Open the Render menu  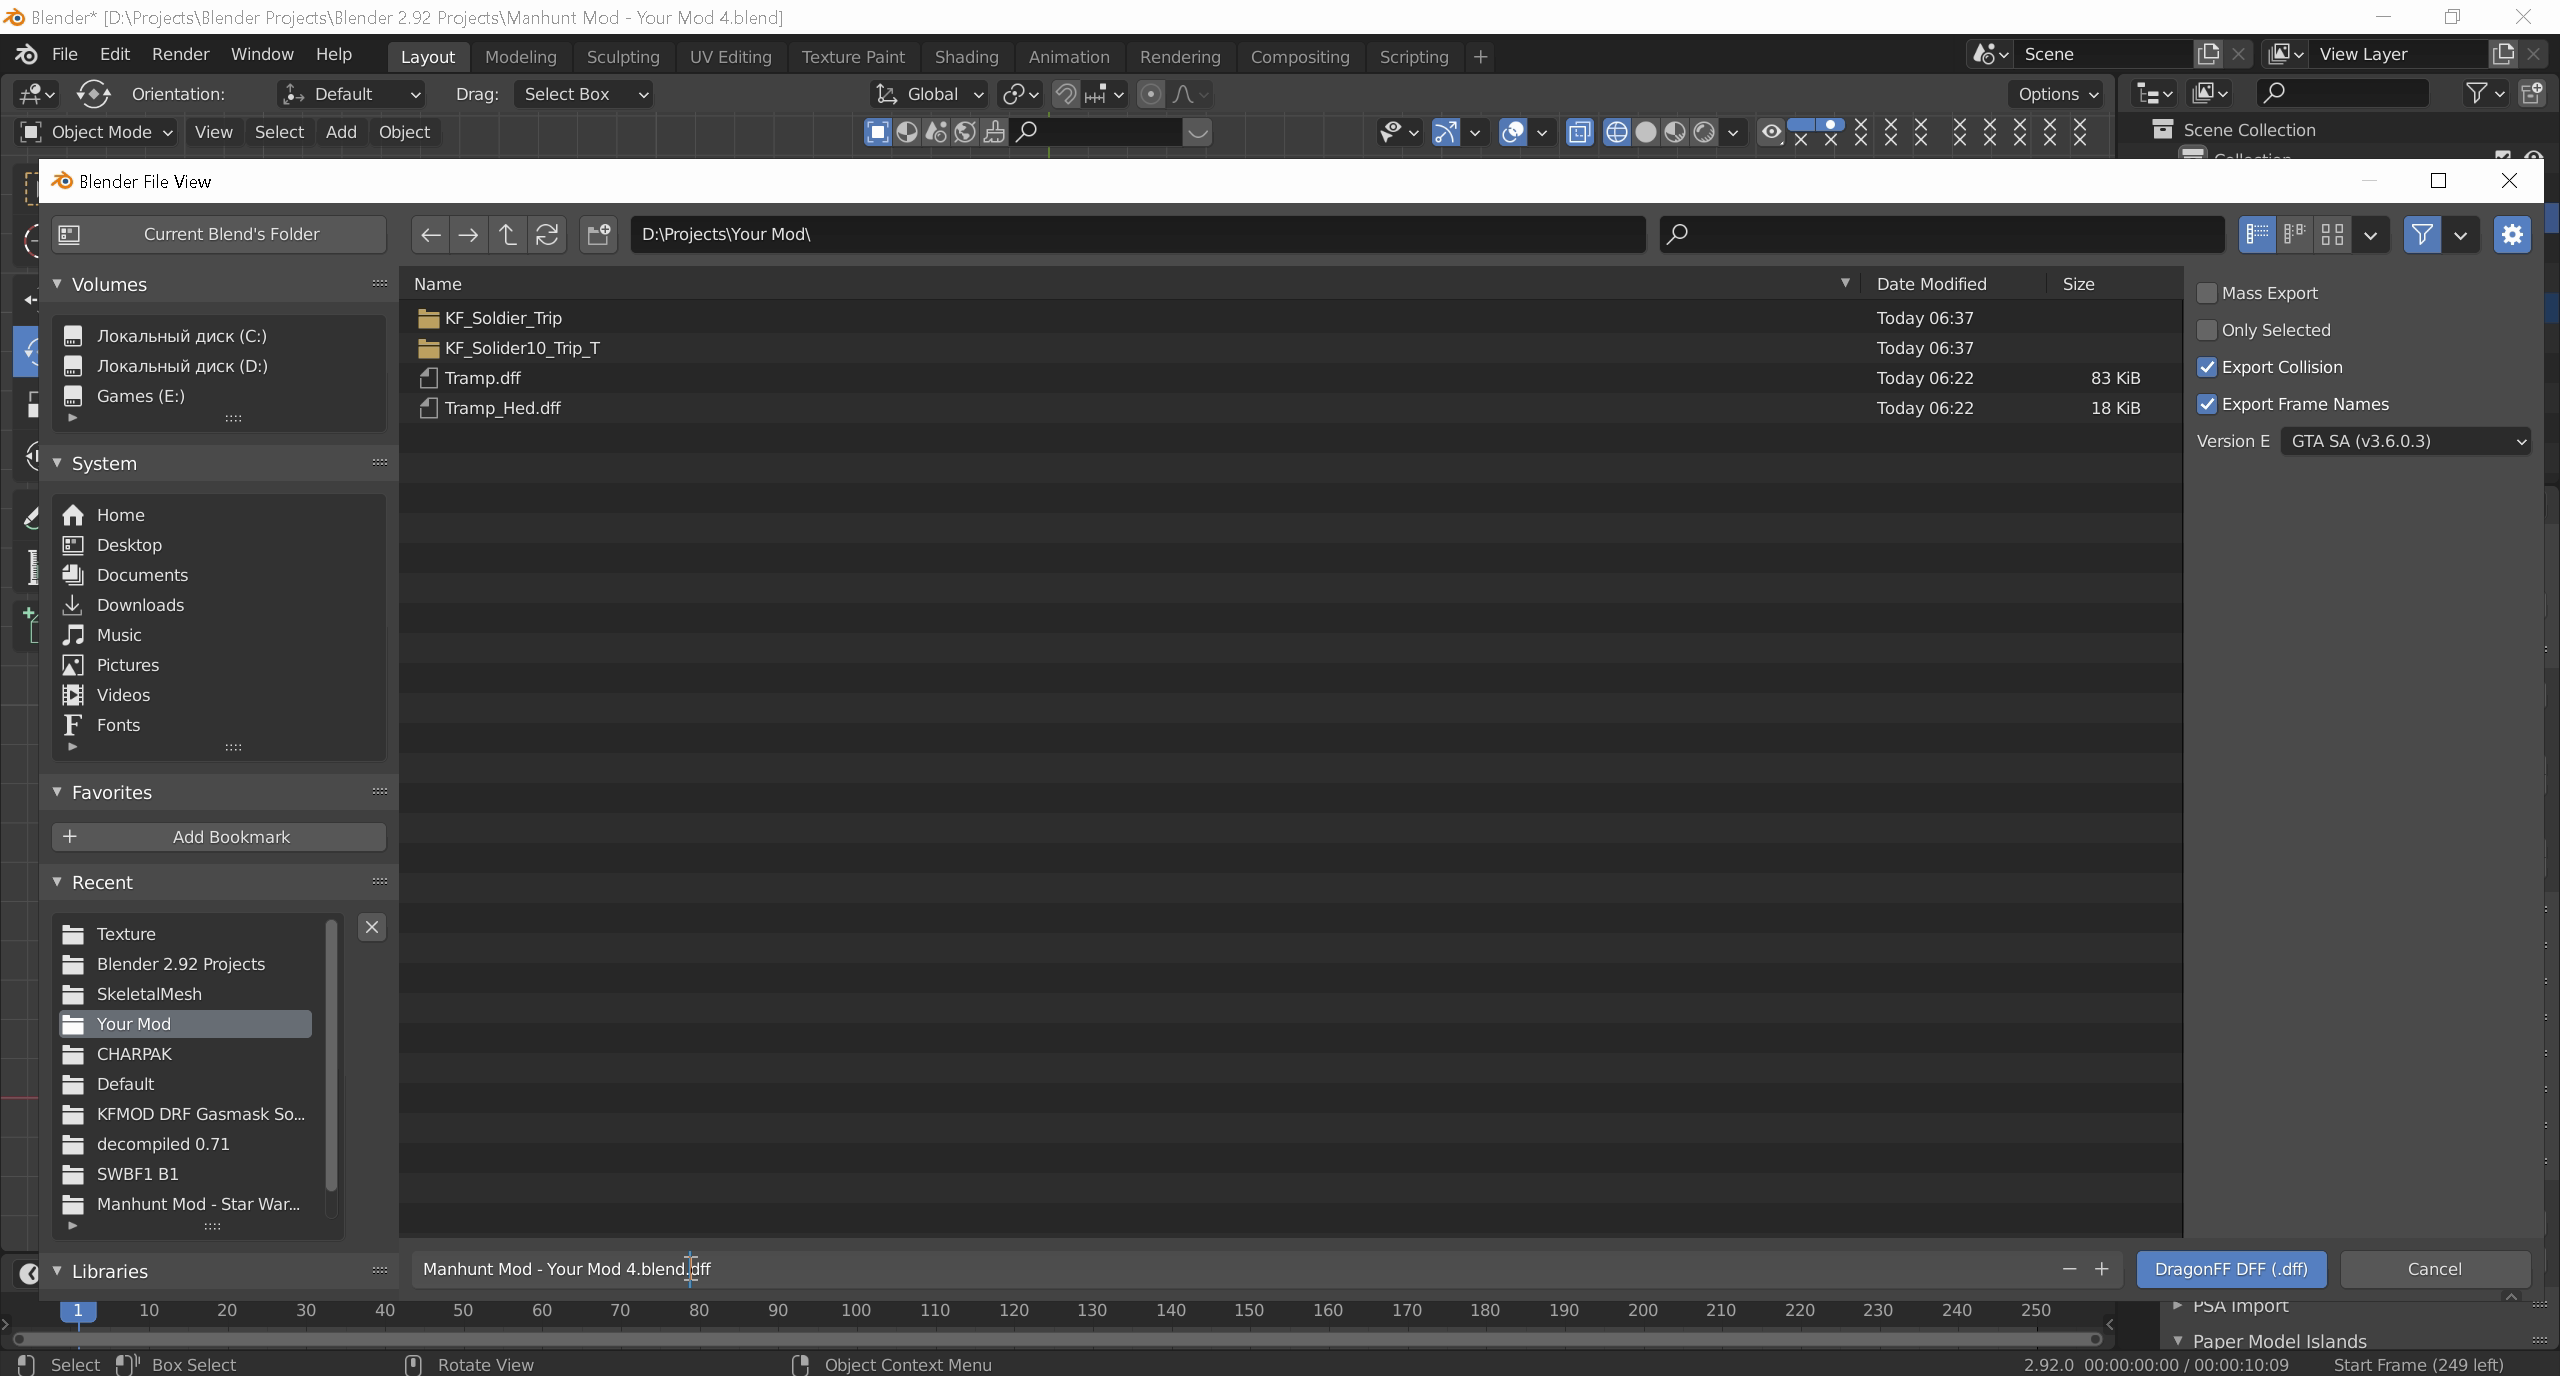[x=180, y=54]
